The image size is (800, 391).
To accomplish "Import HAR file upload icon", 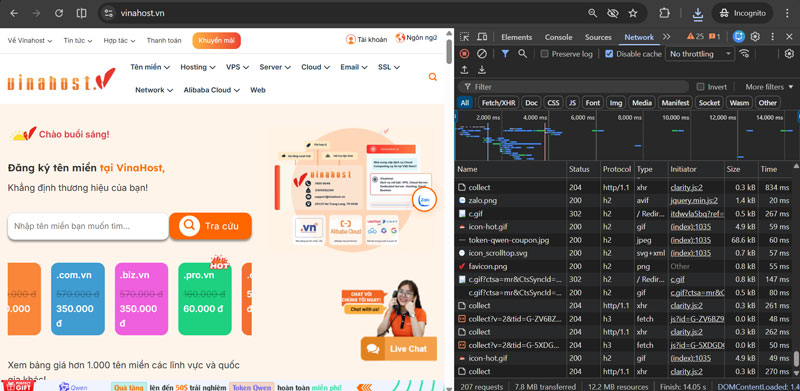I will click(x=464, y=69).
